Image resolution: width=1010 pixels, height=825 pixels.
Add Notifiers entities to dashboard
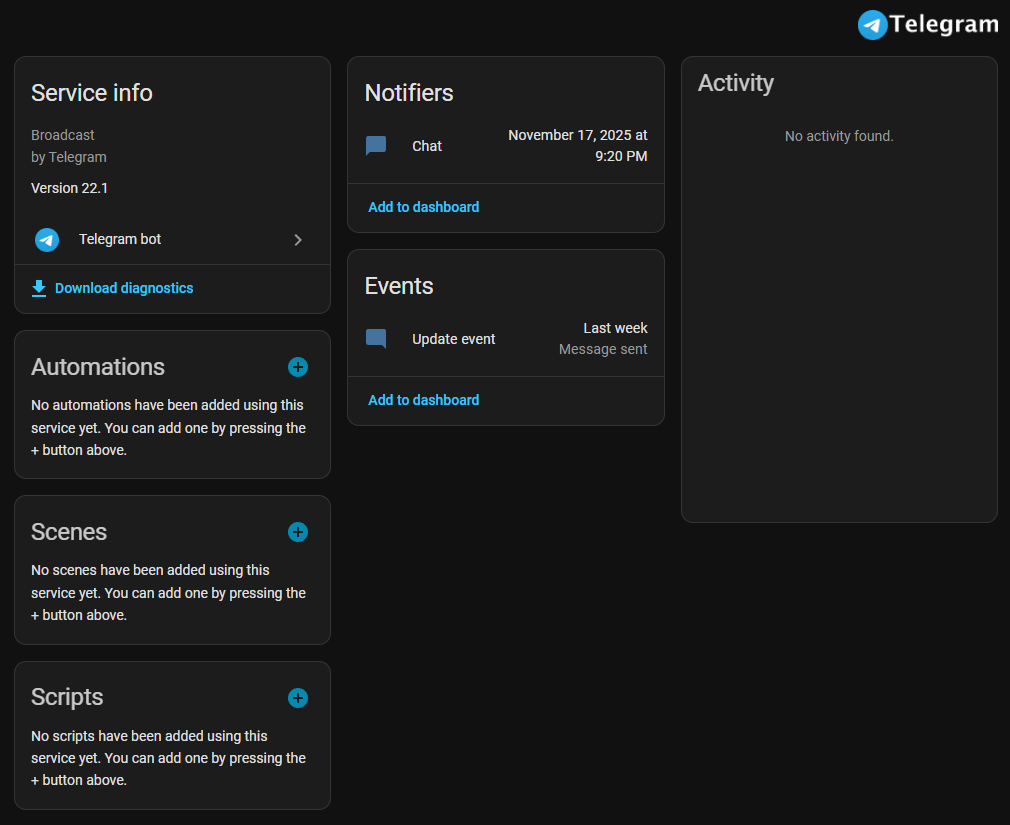click(x=424, y=207)
